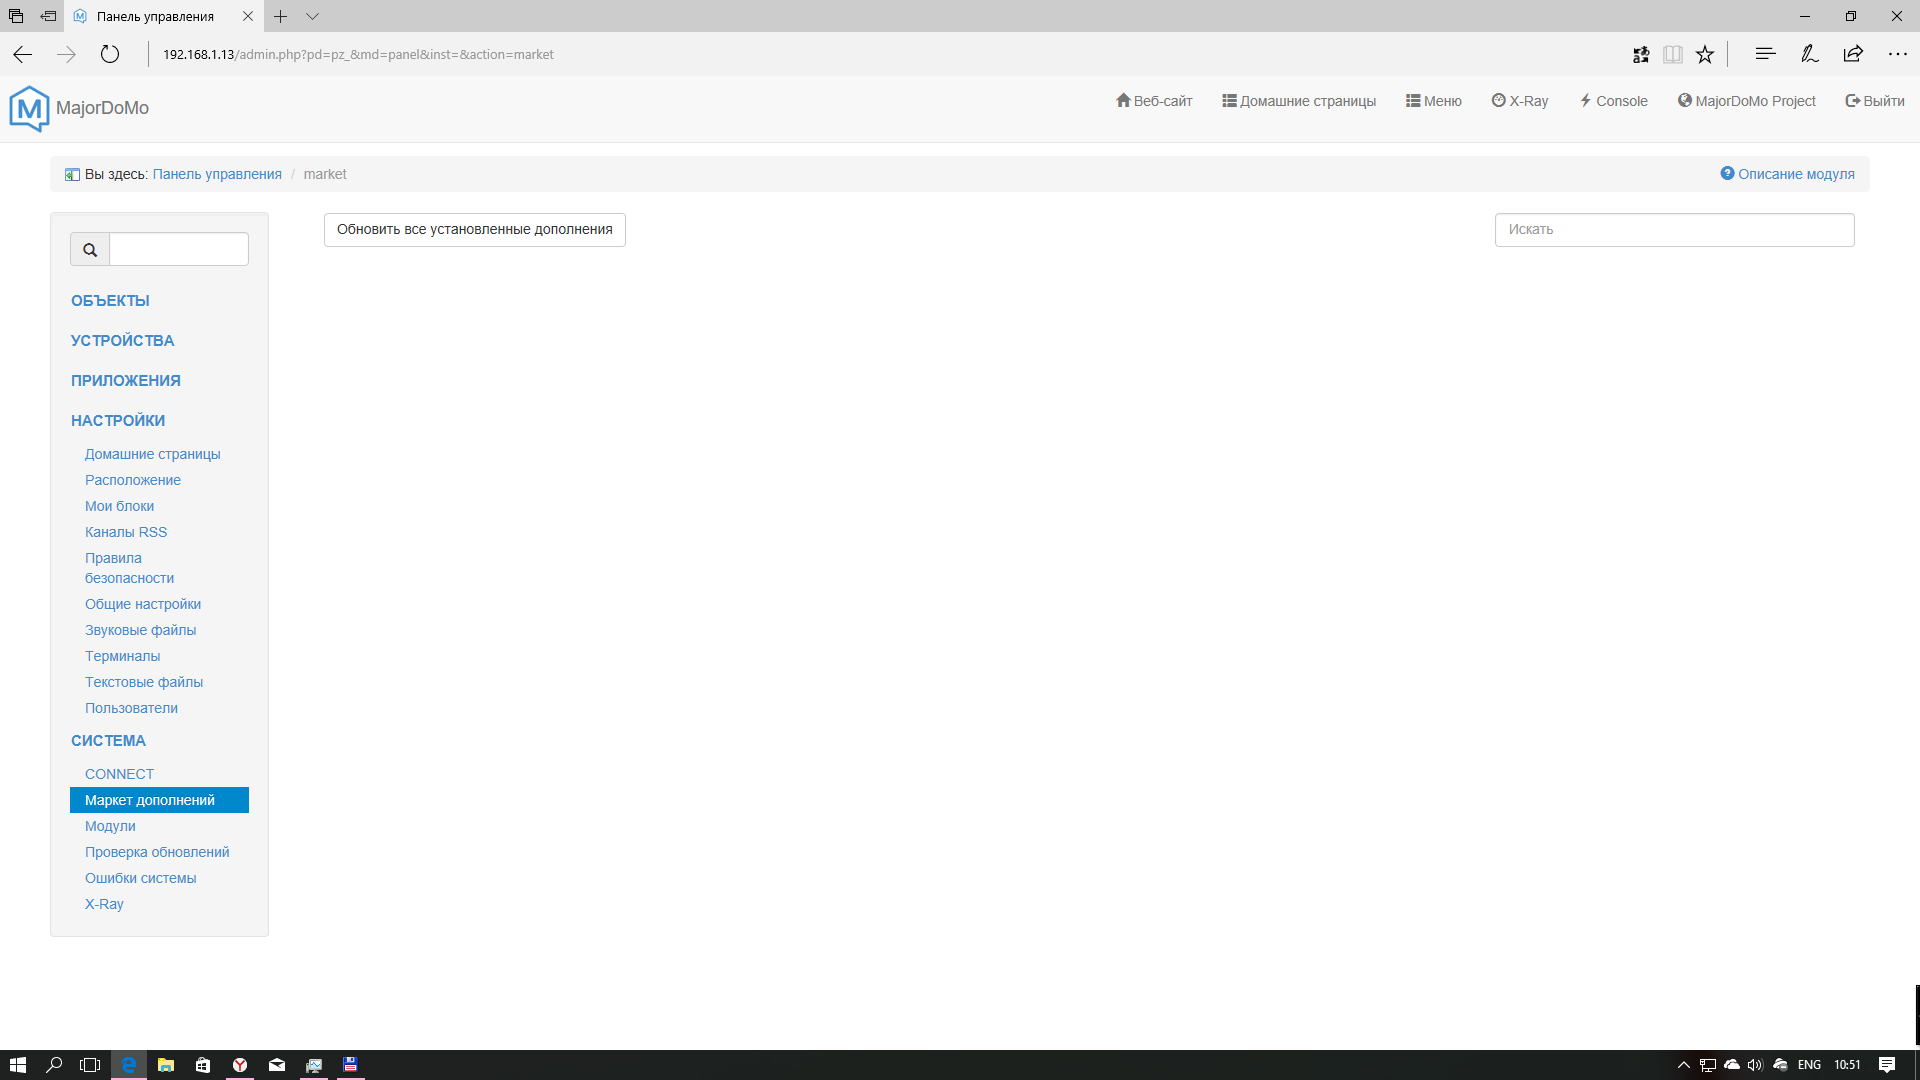Open the browser tab list chevron
This screenshot has height=1080, width=1920.
pyautogui.click(x=313, y=16)
